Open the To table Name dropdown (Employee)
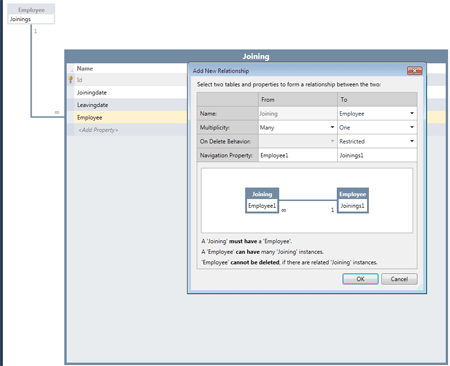The width and height of the screenshot is (450, 366). coord(412,113)
